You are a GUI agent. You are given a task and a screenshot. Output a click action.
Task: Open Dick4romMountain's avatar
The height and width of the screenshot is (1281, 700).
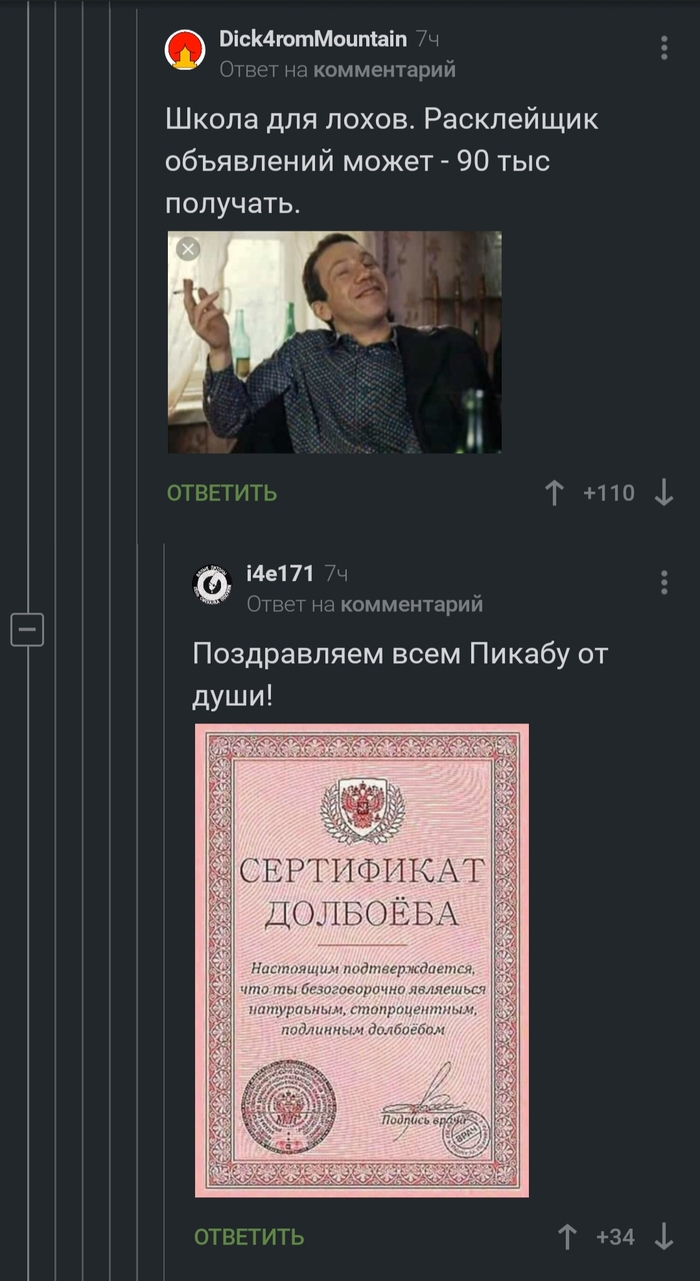coord(185,50)
